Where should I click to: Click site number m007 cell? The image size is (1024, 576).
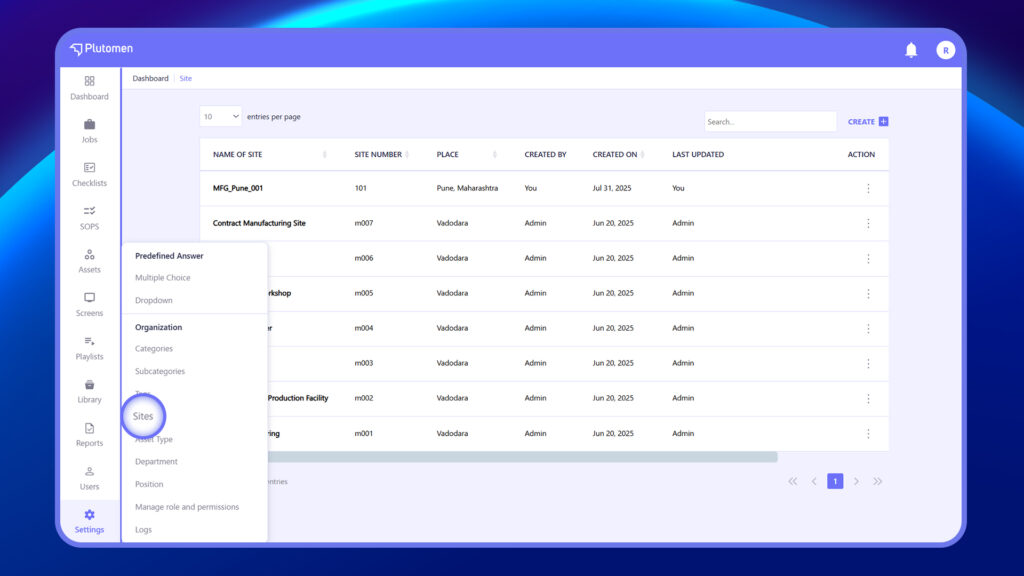point(364,223)
